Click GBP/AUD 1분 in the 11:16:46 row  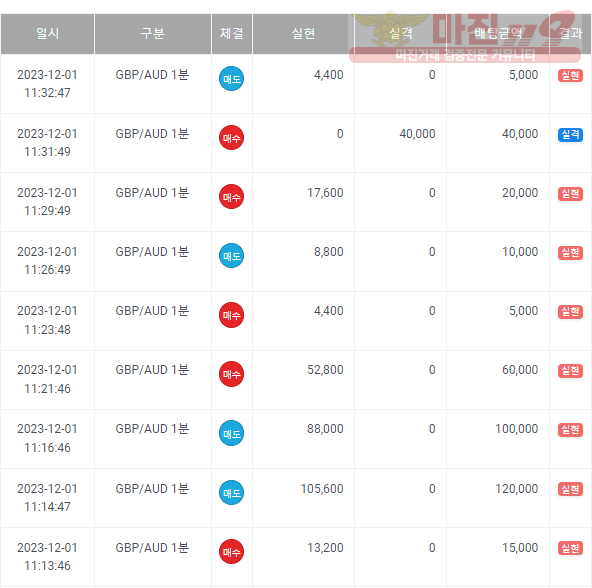(x=152, y=429)
